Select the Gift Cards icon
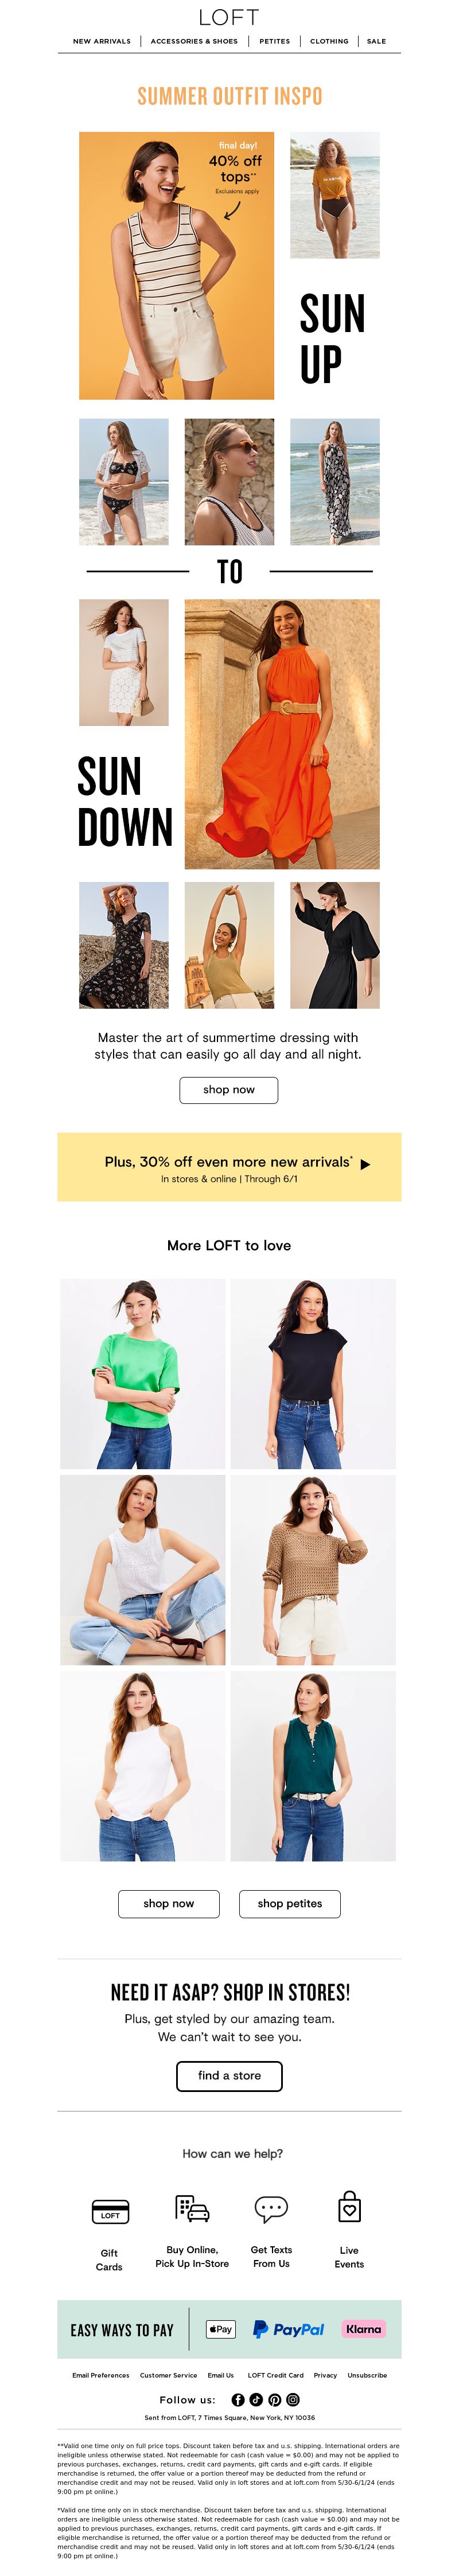Screen dimensions: 459x2576 pos(110,2211)
